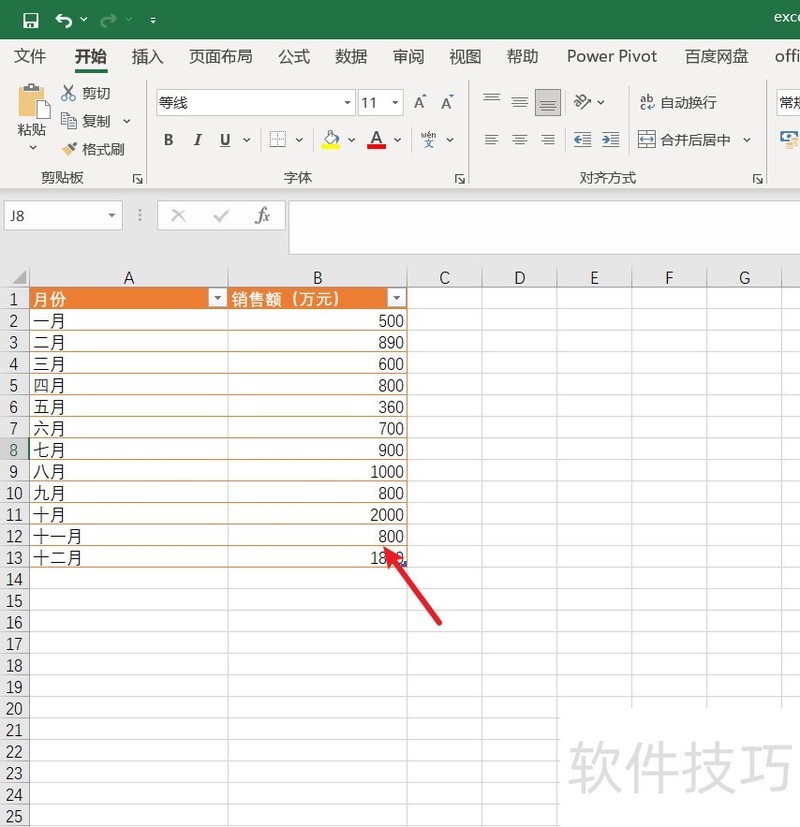This screenshot has height=827, width=800.
Task: Open the 销售额 column filter dropdown
Action: (x=396, y=298)
